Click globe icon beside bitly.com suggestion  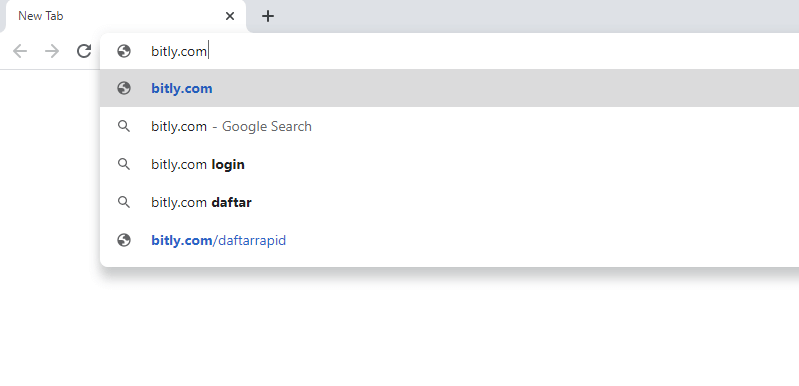(x=124, y=88)
